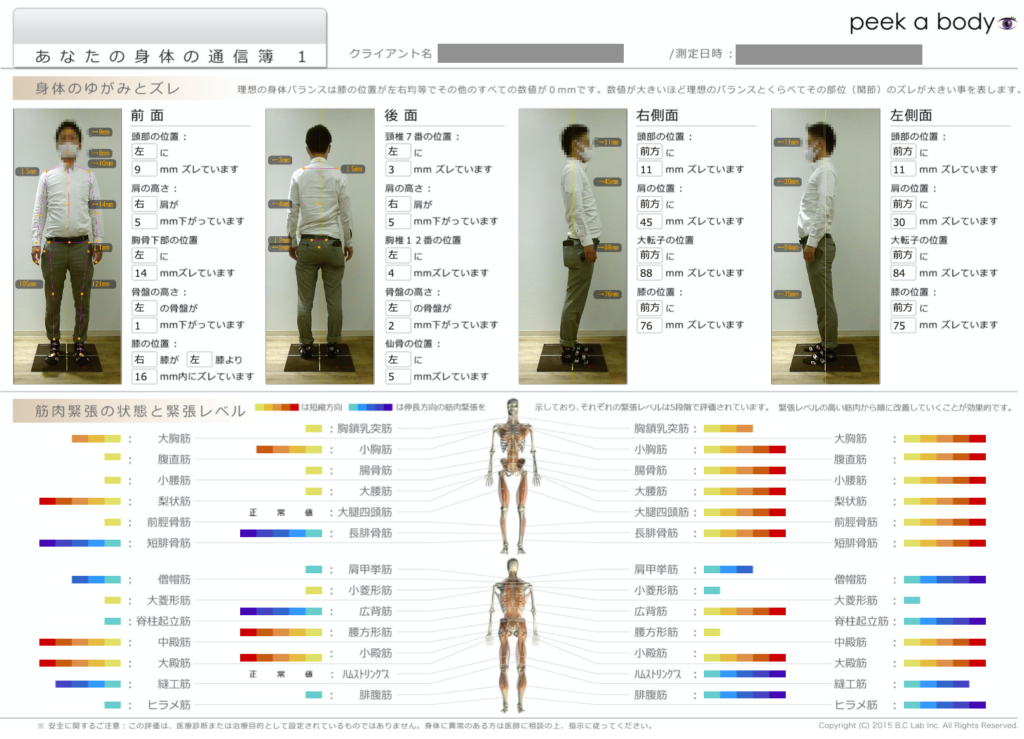Viewport: 1024px width, 739px height.
Task: Open the 左側面 left-side posture photo
Action: point(823,246)
